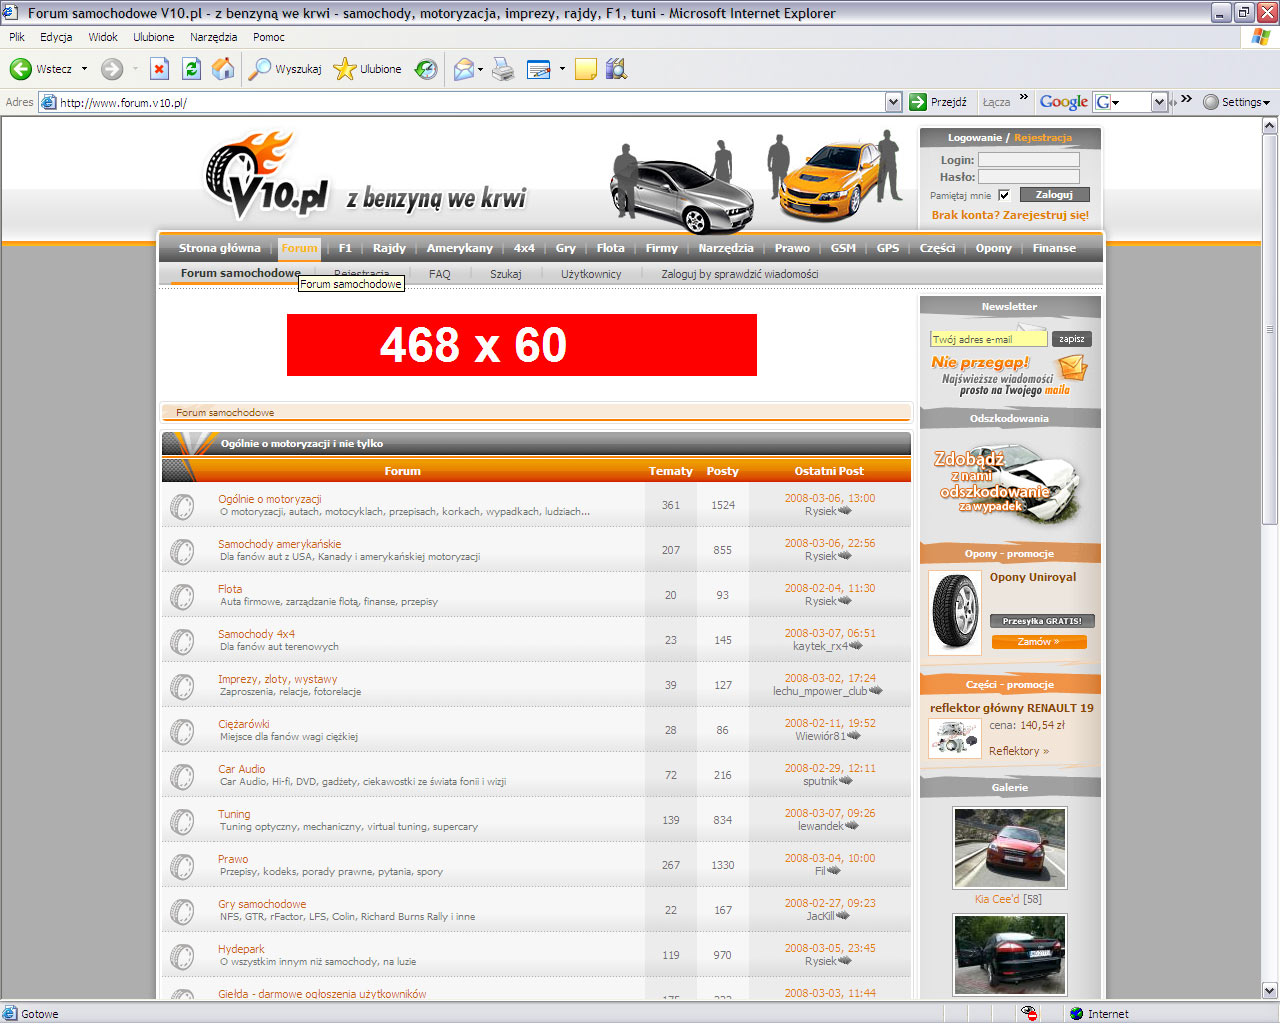This screenshot has width=1280, height=1024.
Task: Open the Google toolbar Settings dropdown
Action: [1237, 102]
